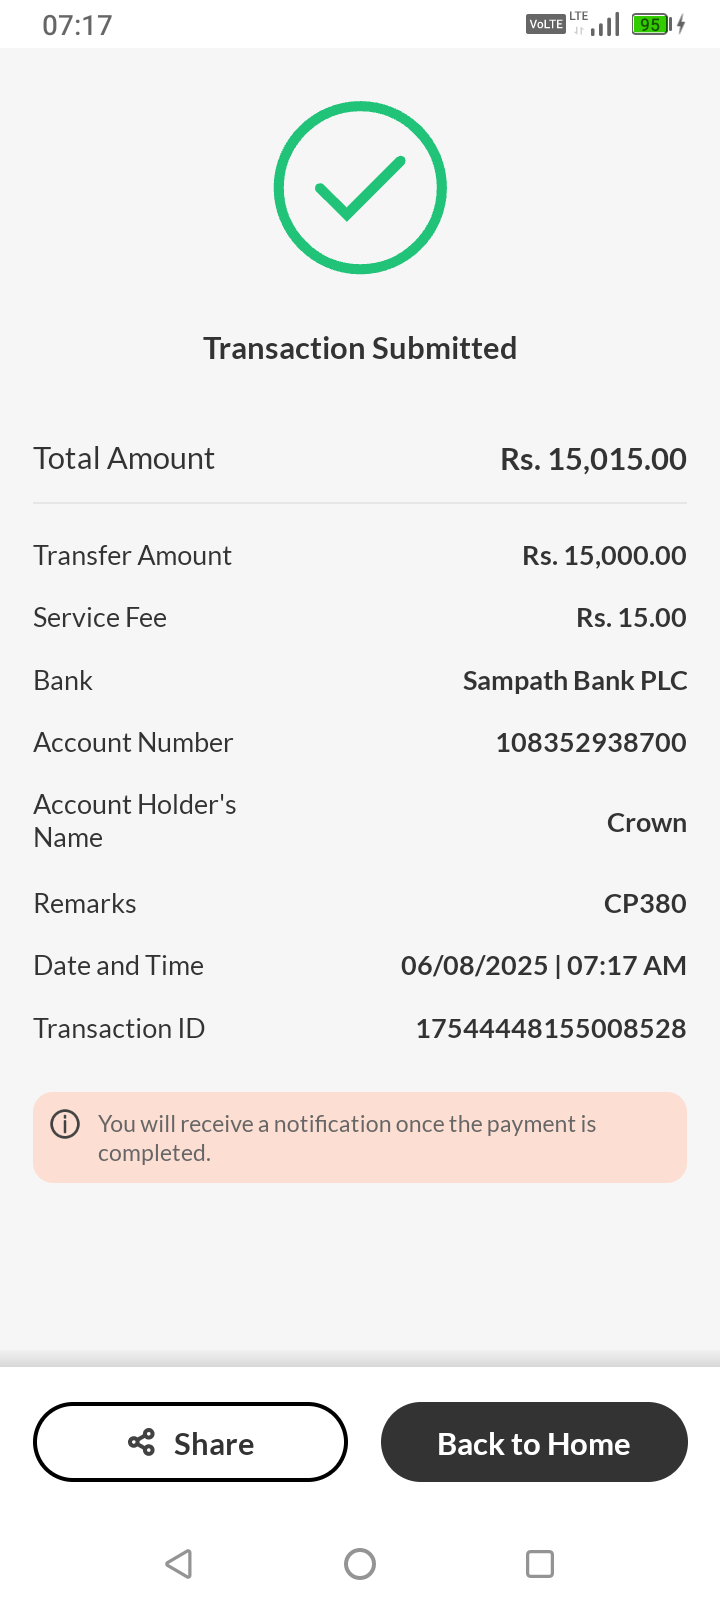Tap the green success checkmark icon

(x=360, y=187)
